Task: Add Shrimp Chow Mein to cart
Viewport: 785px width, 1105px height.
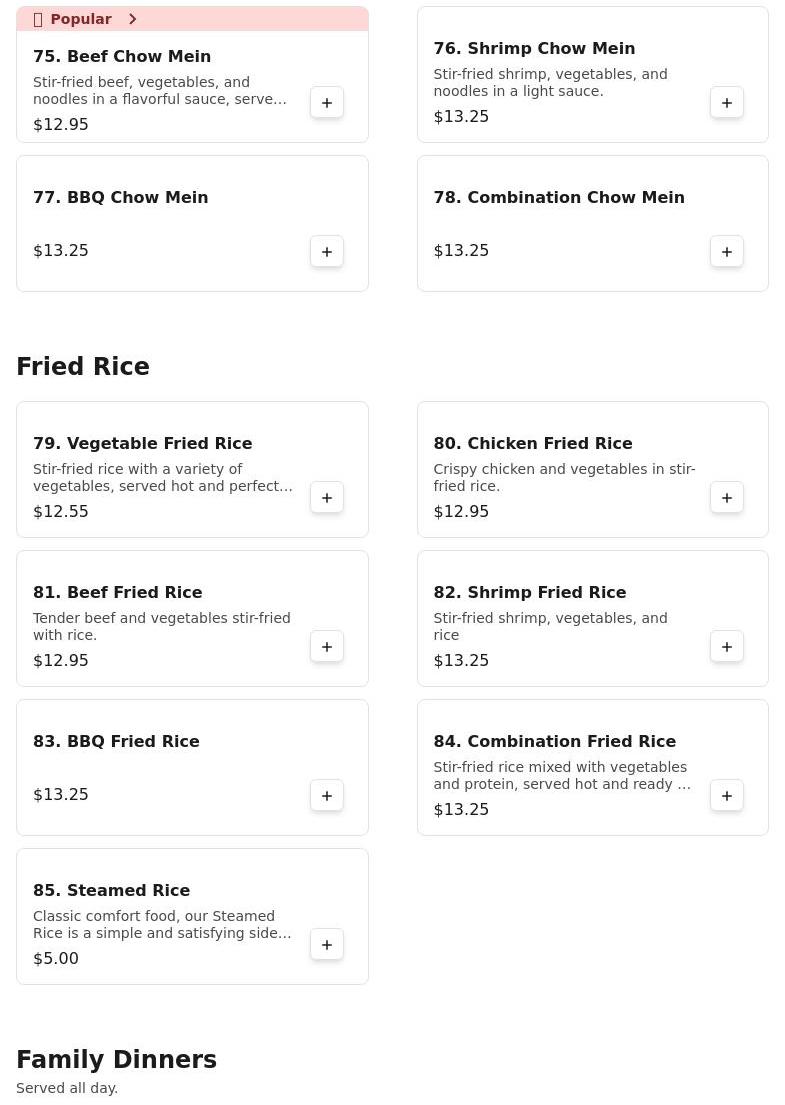Action: (x=727, y=103)
